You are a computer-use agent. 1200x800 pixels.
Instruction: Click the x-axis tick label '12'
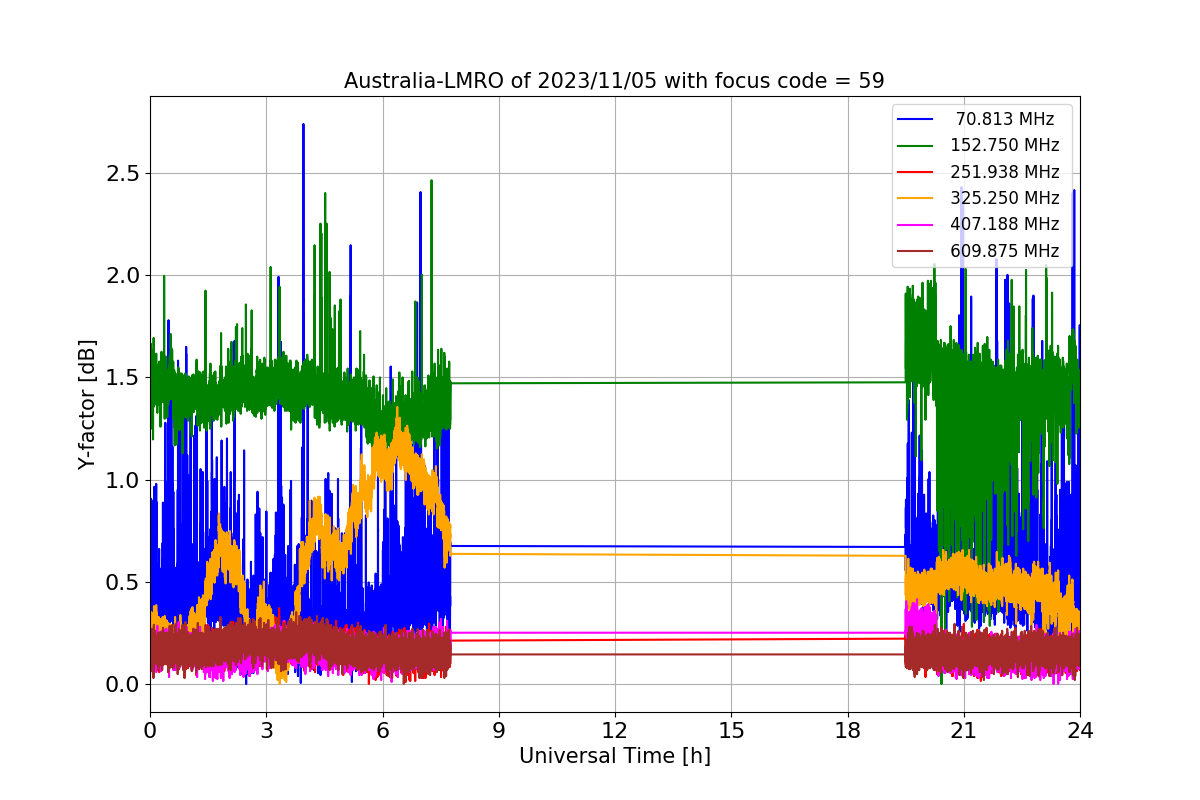click(615, 730)
